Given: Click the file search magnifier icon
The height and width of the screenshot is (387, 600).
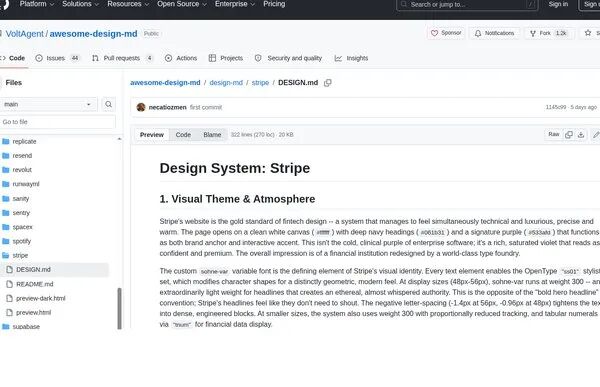Looking at the screenshot, I should coord(108,104).
